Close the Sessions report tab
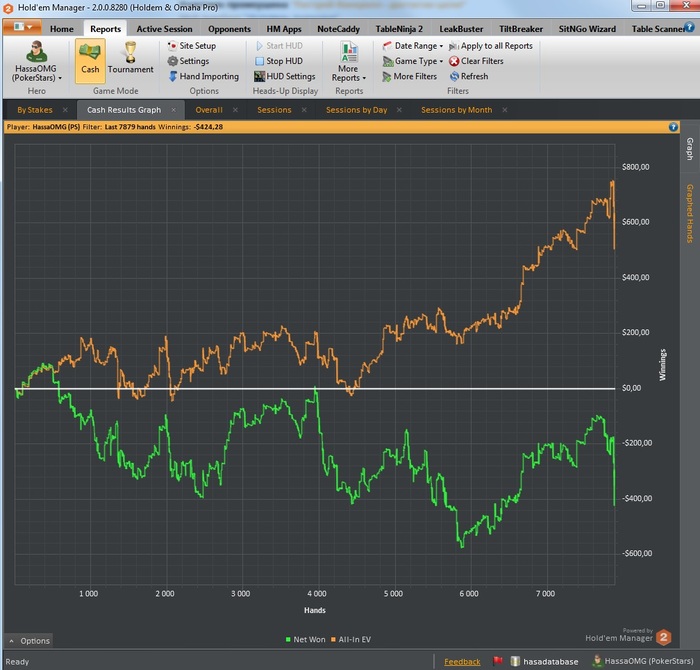The width and height of the screenshot is (700, 670). (304, 110)
